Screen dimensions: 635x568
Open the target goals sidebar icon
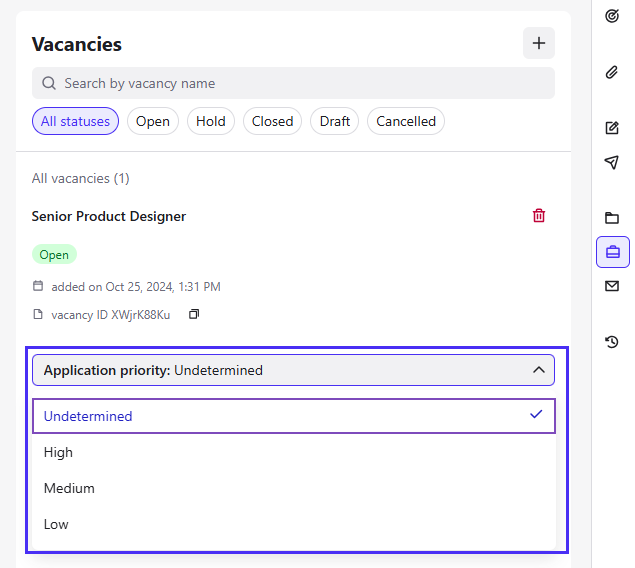coord(612,16)
